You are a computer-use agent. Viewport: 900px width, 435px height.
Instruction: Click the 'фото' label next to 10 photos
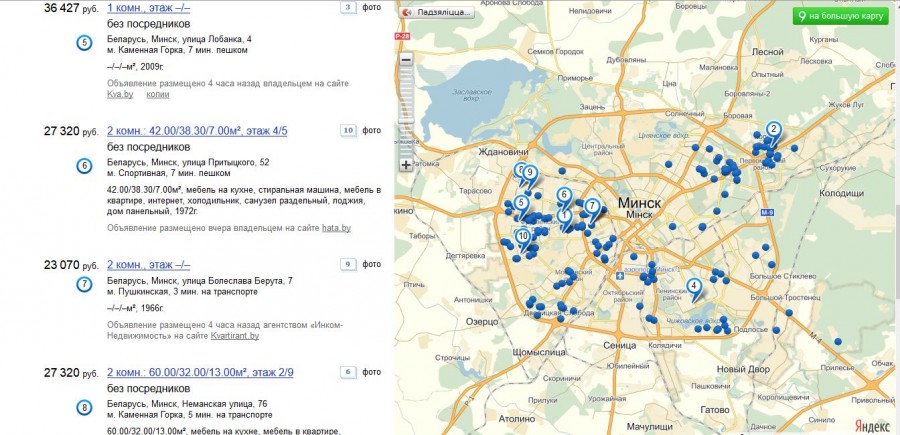(371, 130)
